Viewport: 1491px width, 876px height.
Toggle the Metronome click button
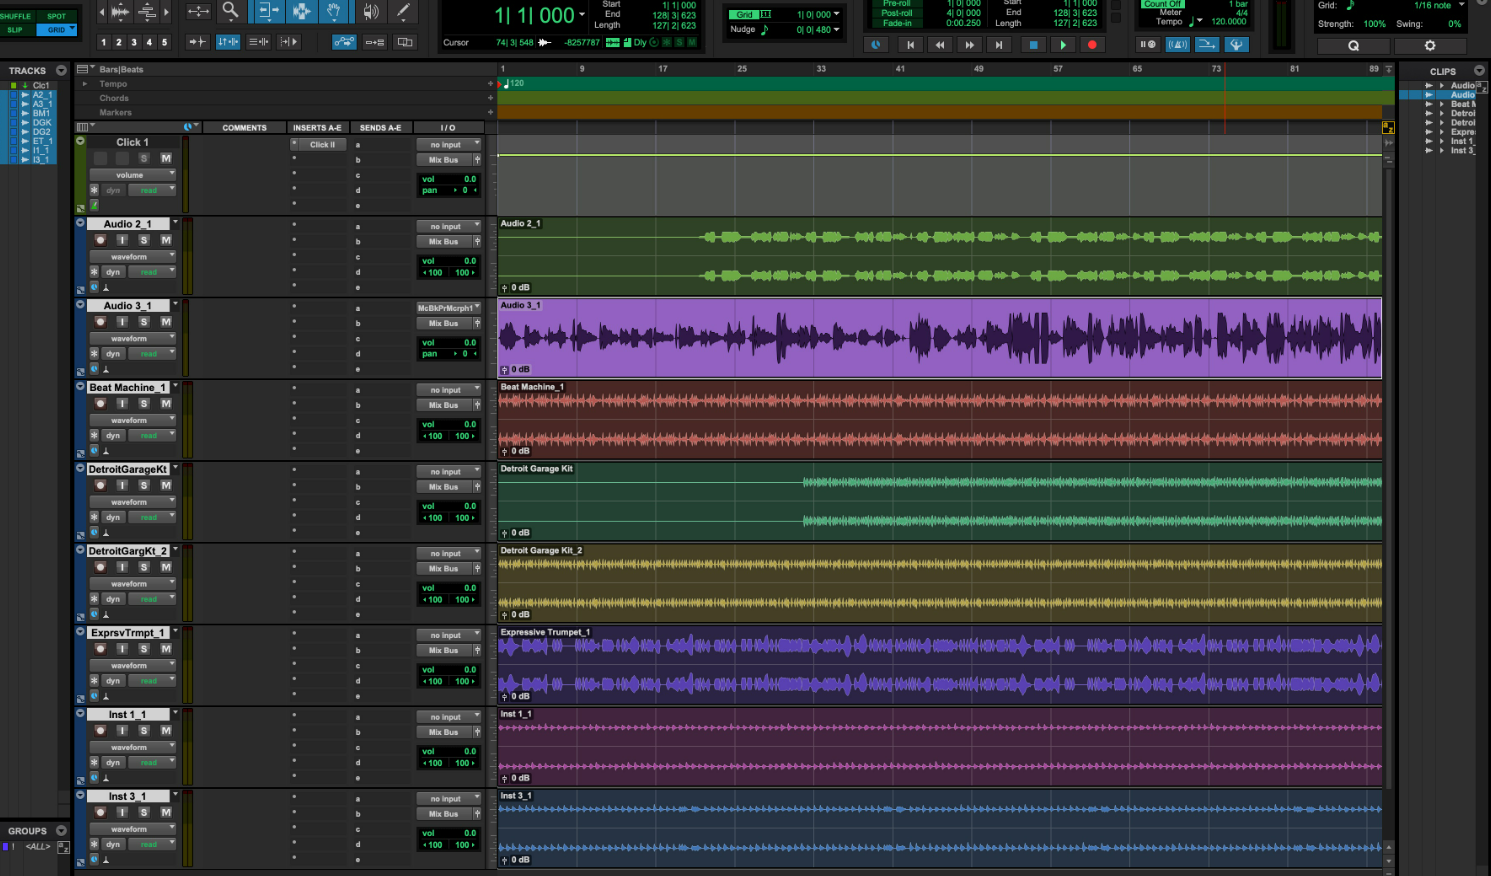(x=1178, y=45)
